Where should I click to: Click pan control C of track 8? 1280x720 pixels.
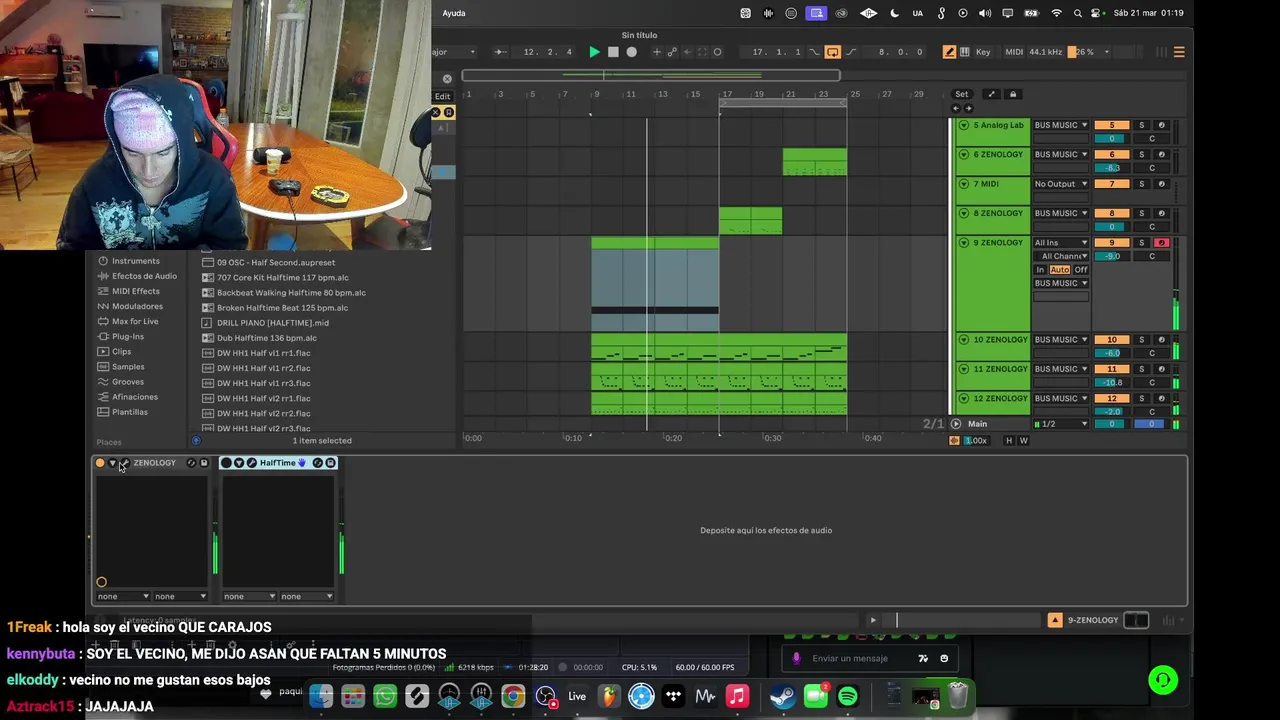[x=1151, y=227]
